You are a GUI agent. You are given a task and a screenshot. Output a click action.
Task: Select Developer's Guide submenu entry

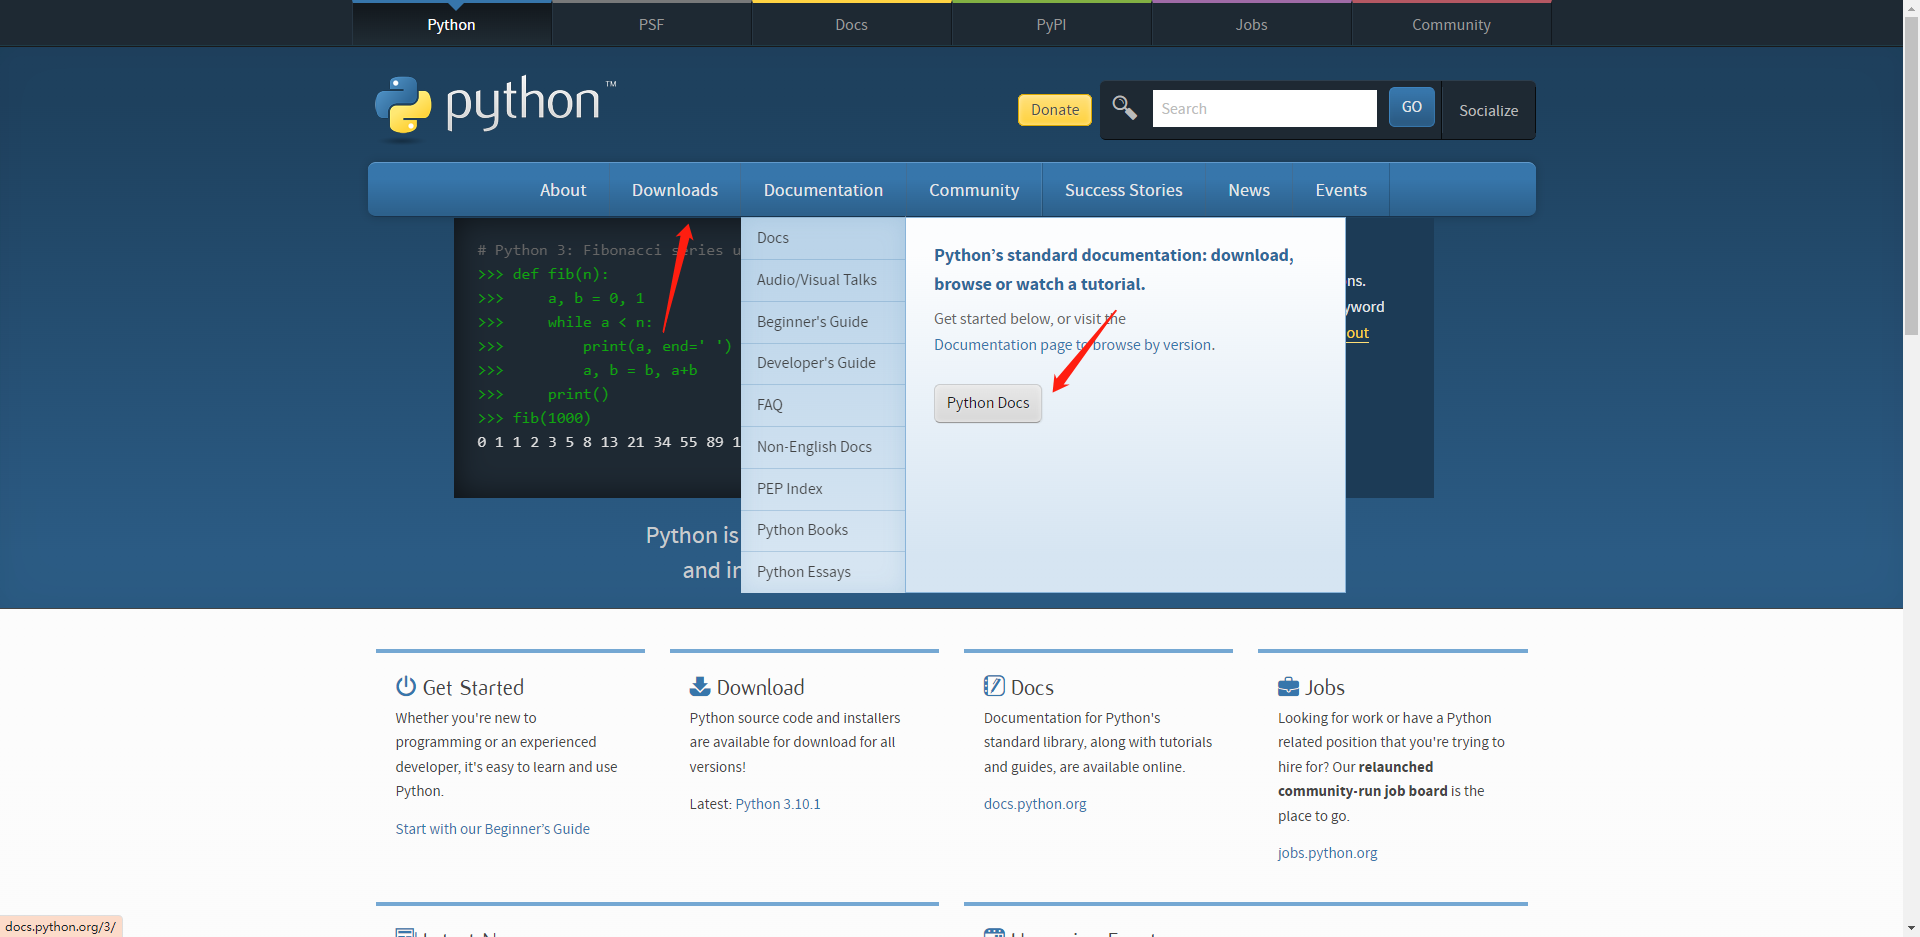tap(823, 363)
